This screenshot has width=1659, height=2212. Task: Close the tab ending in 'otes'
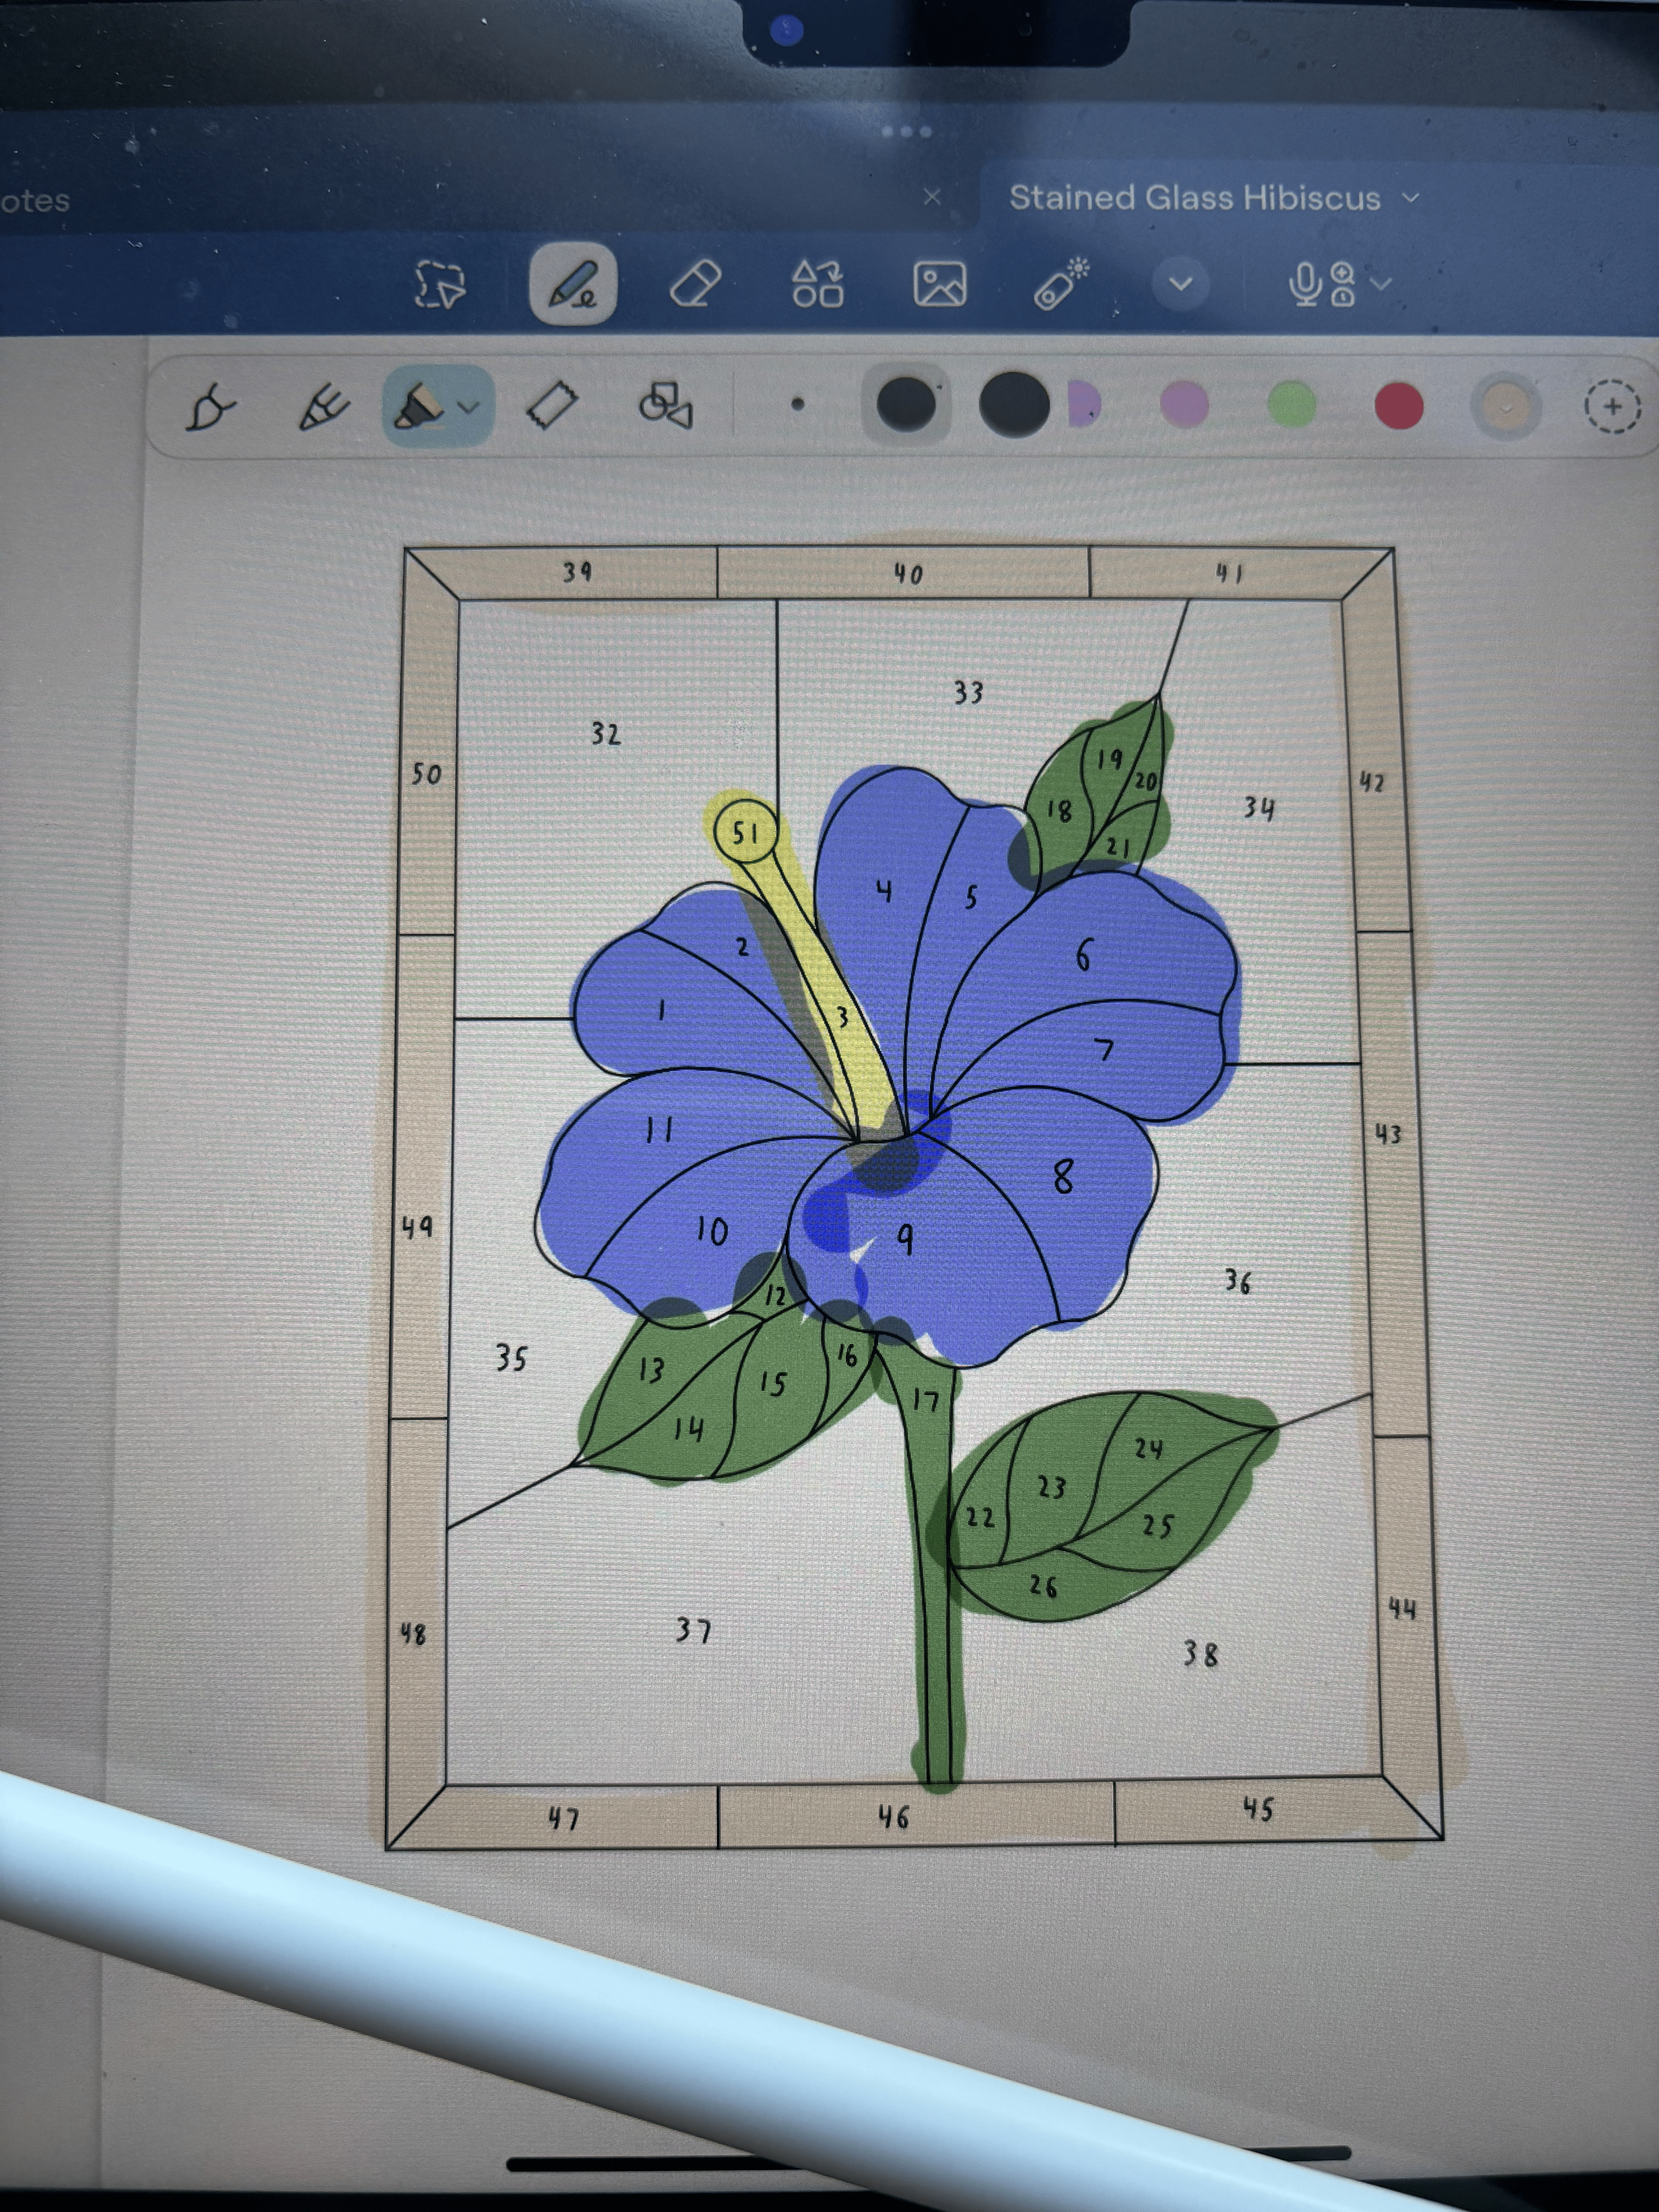[x=932, y=197]
